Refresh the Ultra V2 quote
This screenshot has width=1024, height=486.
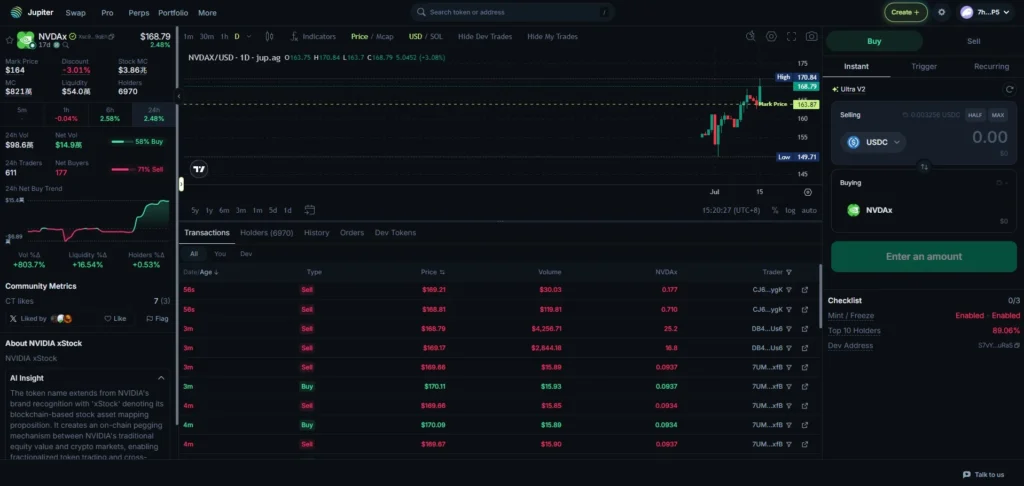tap(1009, 89)
